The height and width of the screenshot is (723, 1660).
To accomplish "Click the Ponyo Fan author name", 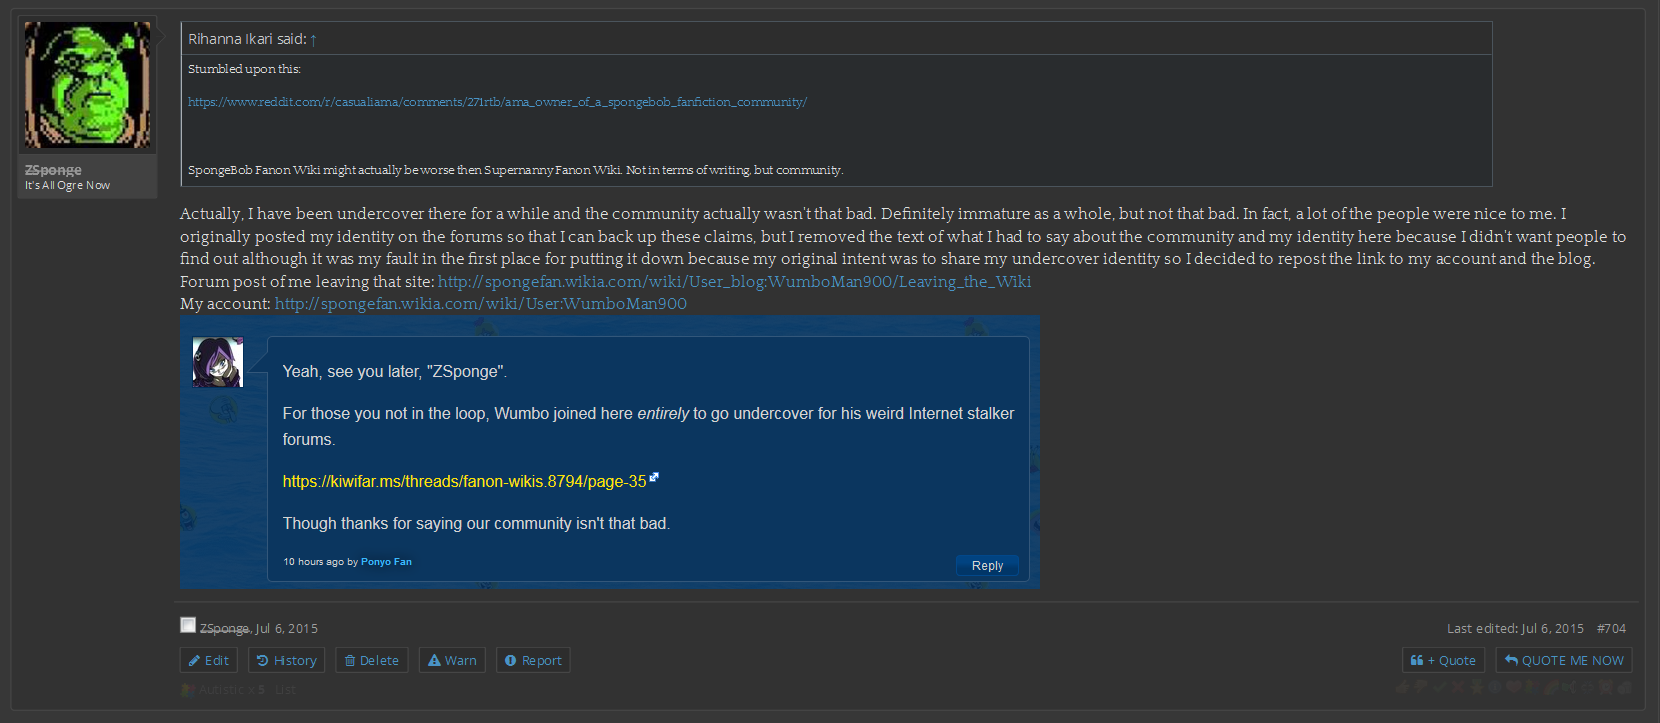I will pos(386,562).
